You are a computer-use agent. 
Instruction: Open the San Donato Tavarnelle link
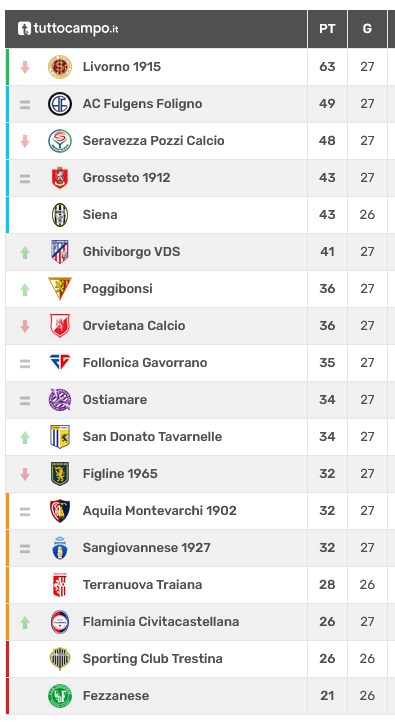coord(153,436)
